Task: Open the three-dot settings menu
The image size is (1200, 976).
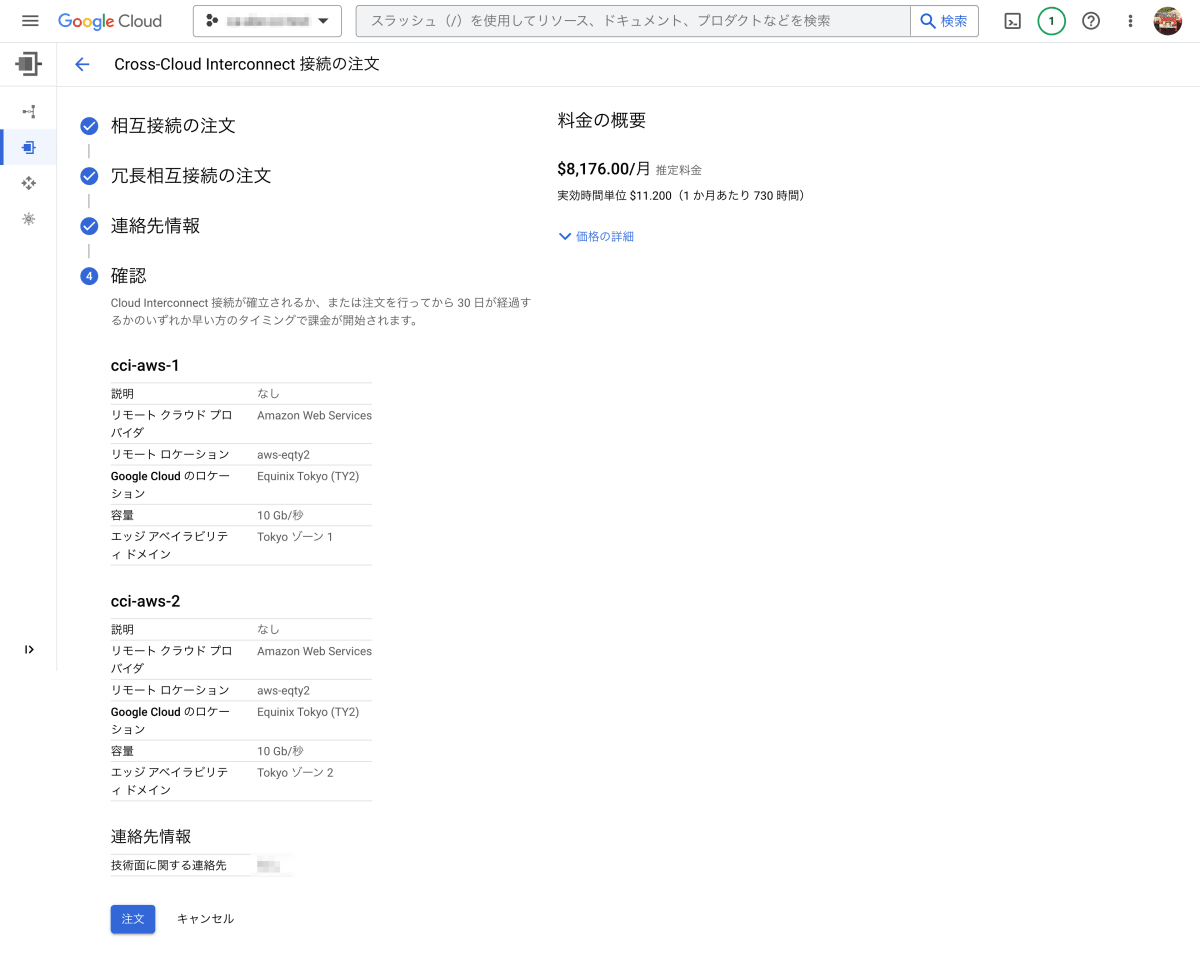Action: (1130, 21)
